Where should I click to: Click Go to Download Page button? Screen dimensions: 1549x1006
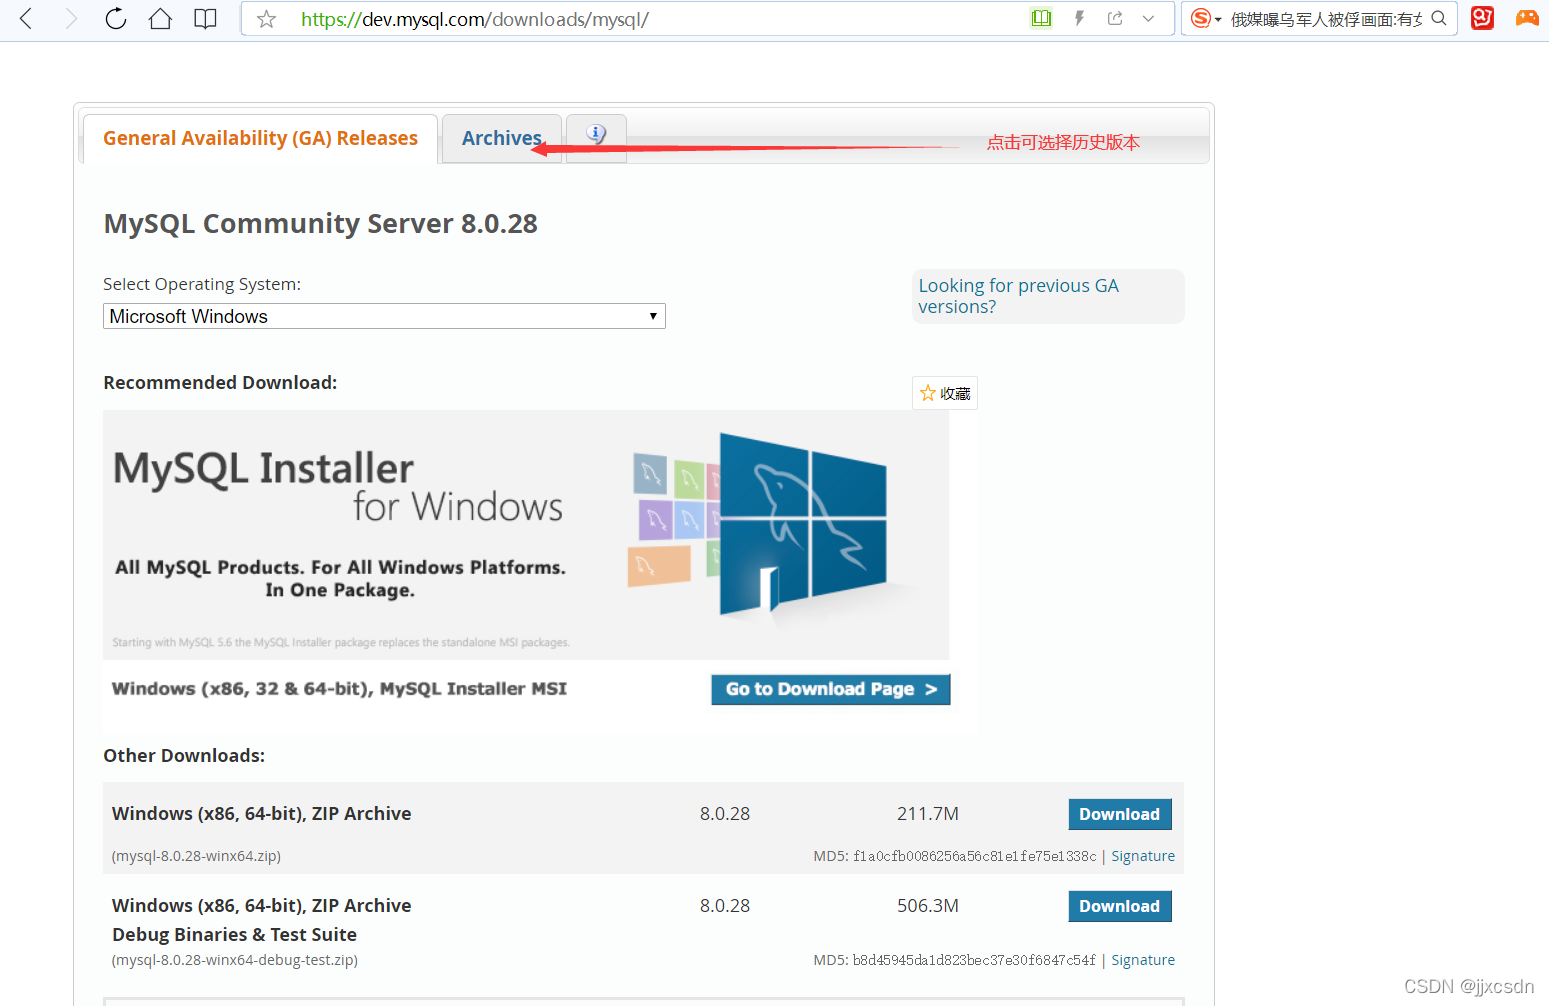coord(831,689)
